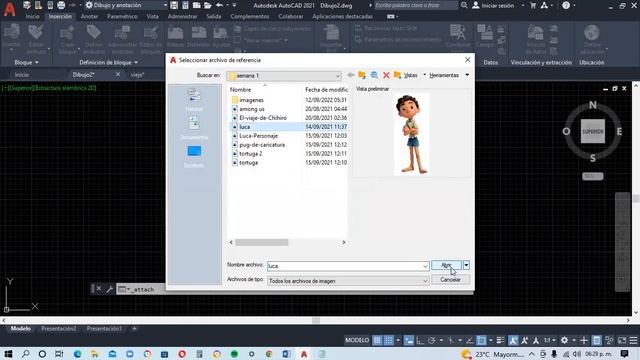Image resolution: width=640 pixels, height=360 pixels.
Task: Switch to the Presentación2 layout tab
Action: click(x=58, y=329)
